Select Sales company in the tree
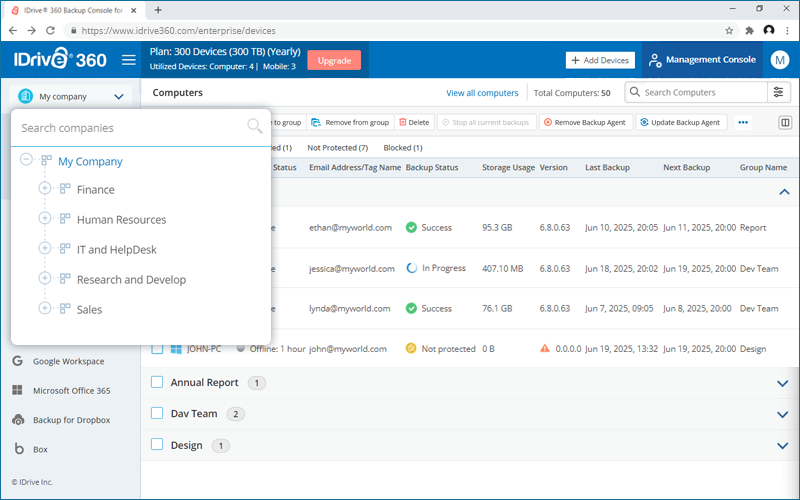Image resolution: width=800 pixels, height=500 pixels. click(x=89, y=309)
